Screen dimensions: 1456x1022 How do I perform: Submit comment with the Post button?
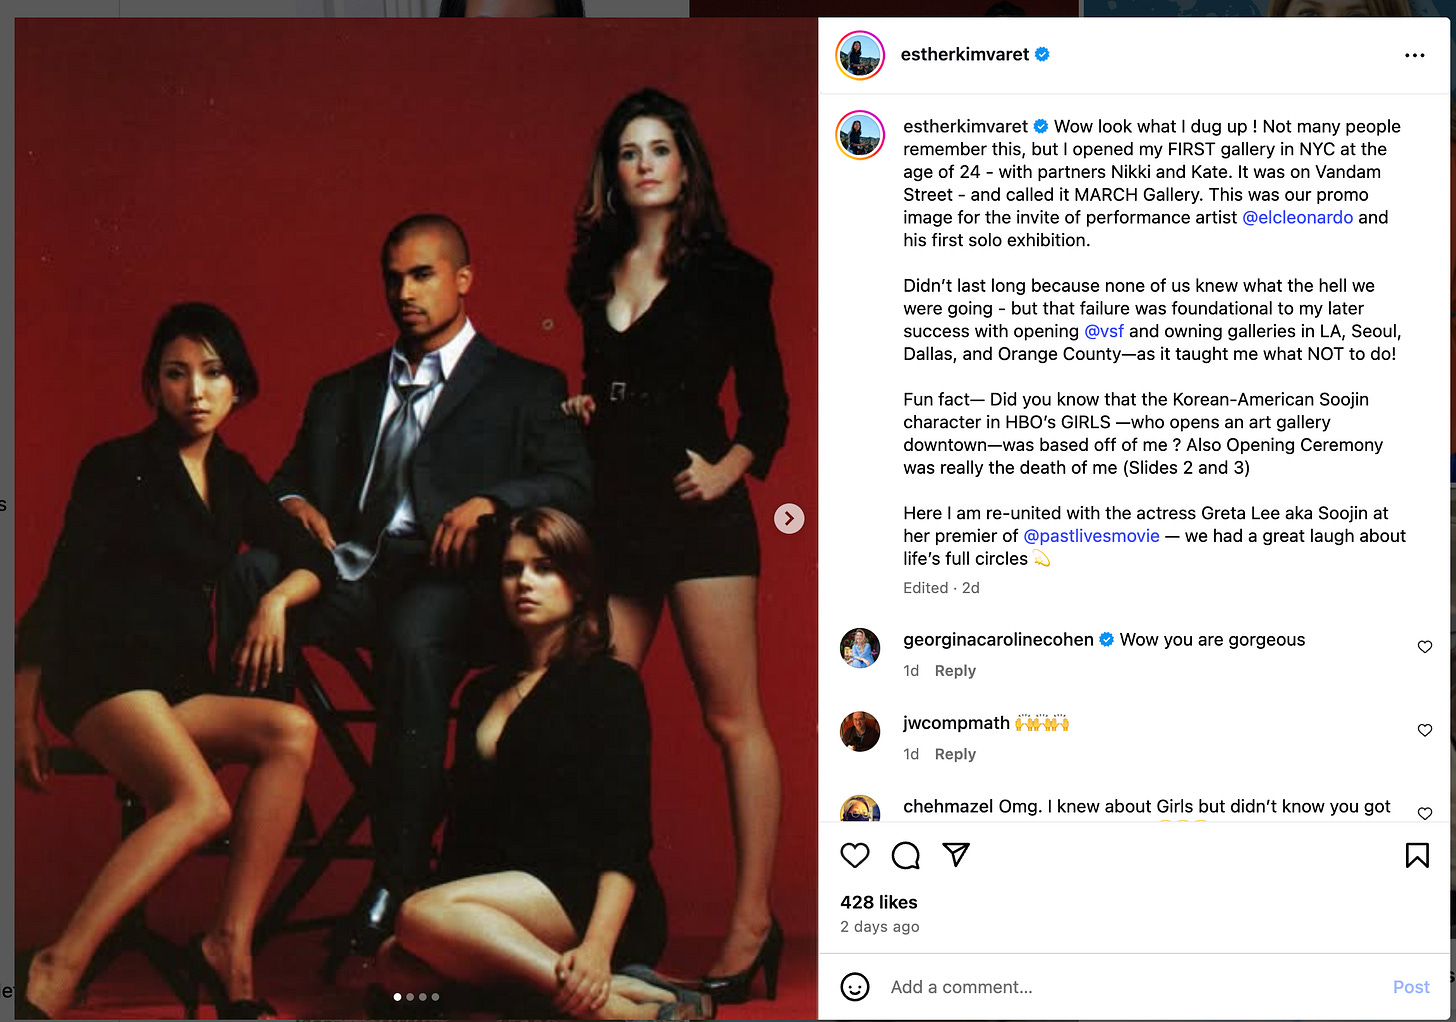click(1411, 987)
